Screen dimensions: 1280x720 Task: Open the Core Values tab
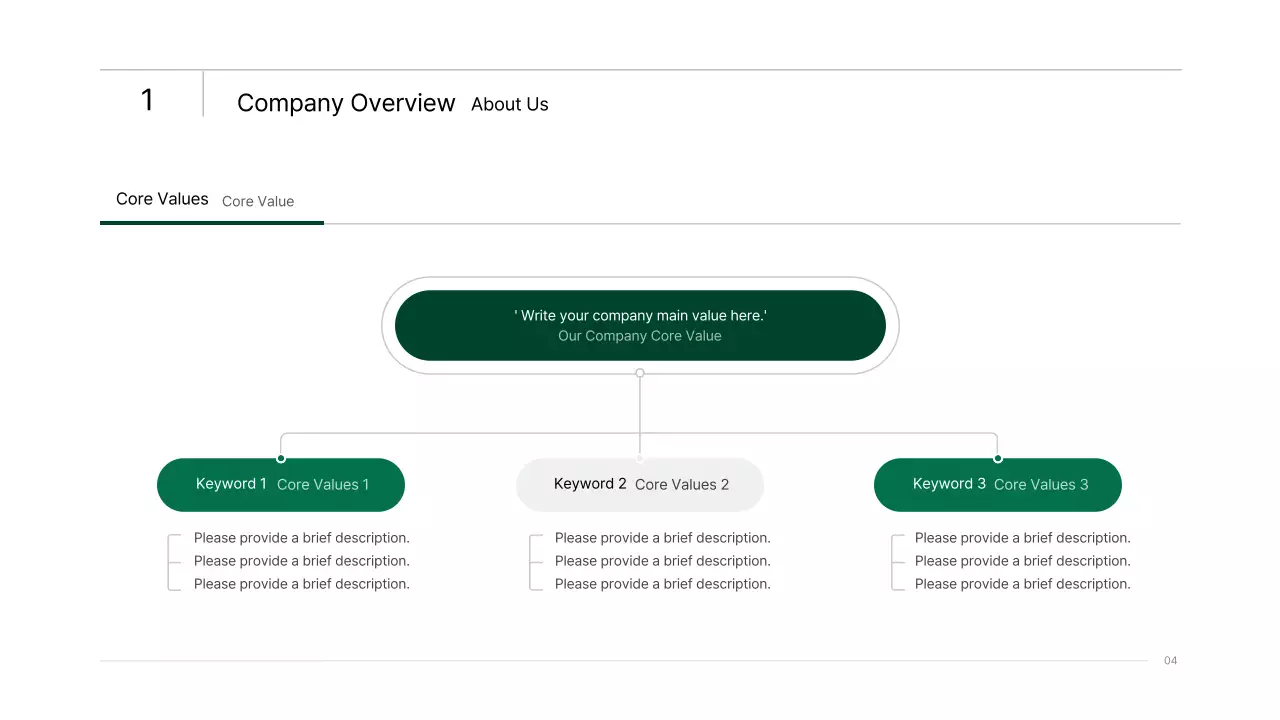pyautogui.click(x=162, y=199)
